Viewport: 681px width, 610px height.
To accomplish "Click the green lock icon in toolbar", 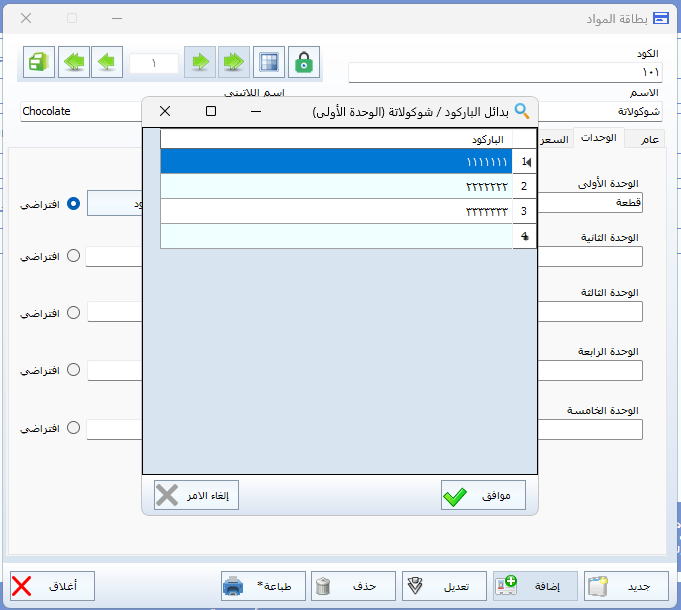I will coord(304,62).
